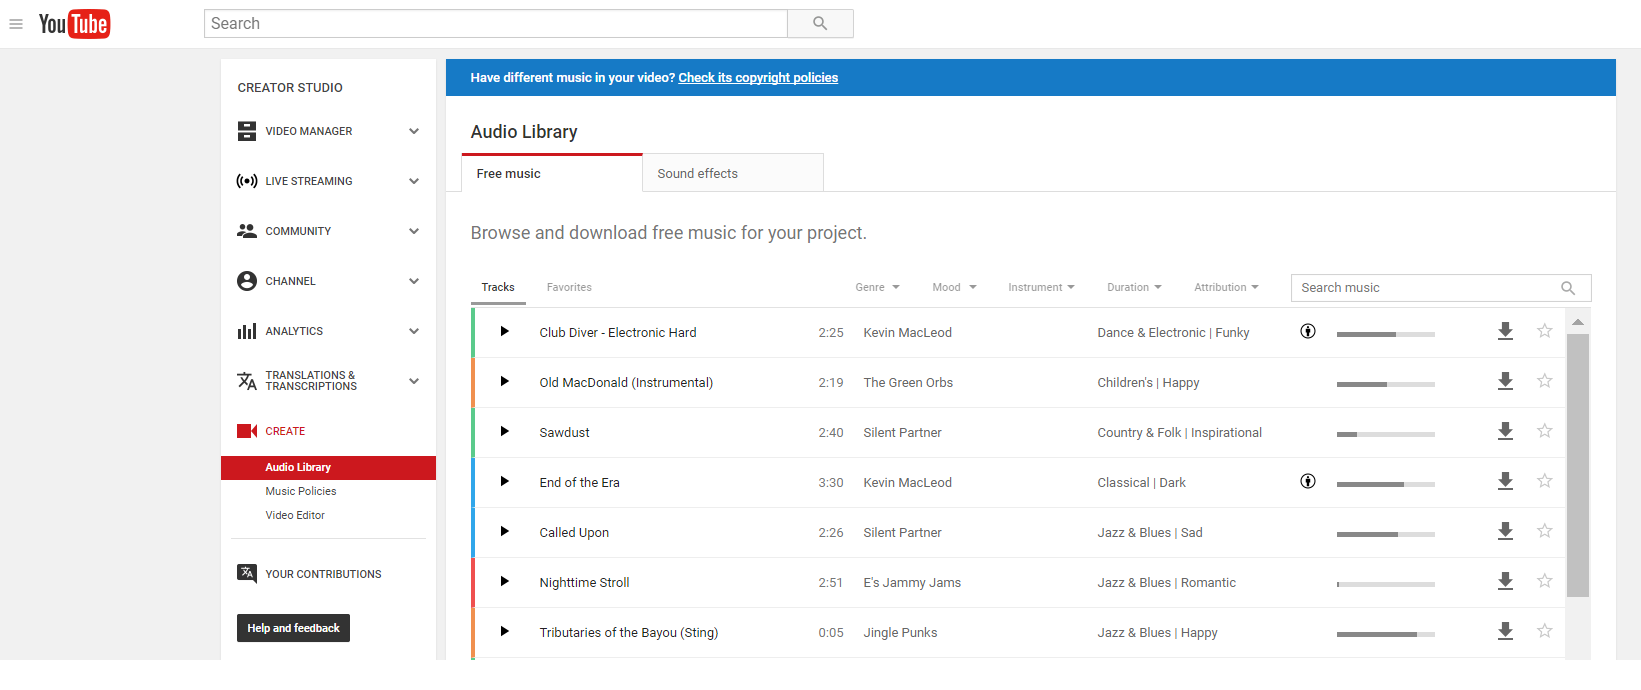Show attribution info for End of the Era
The width and height of the screenshot is (1641, 690).
pos(1308,481)
